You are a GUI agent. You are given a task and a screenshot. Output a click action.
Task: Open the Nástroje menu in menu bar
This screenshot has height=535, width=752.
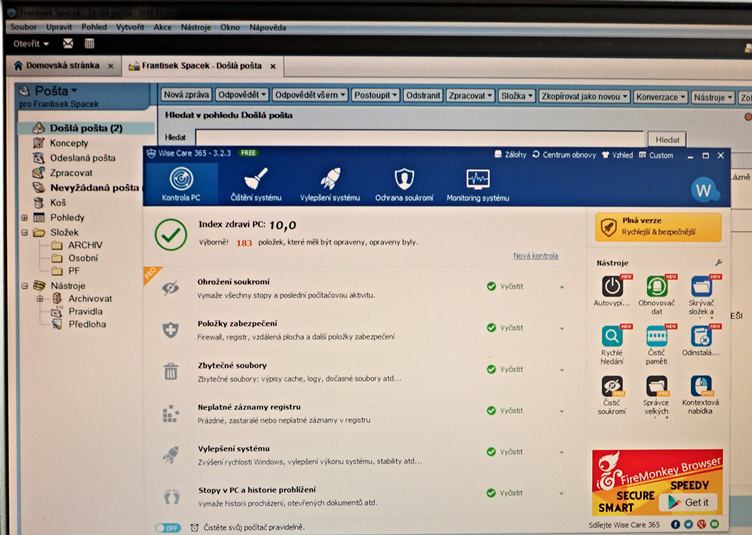[196, 27]
